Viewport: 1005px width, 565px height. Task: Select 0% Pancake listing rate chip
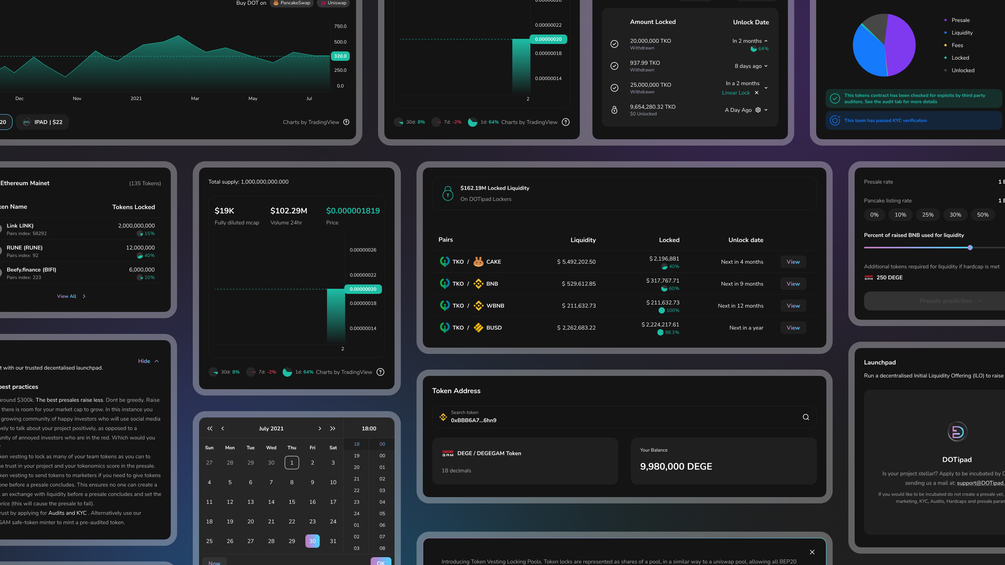[874, 215]
